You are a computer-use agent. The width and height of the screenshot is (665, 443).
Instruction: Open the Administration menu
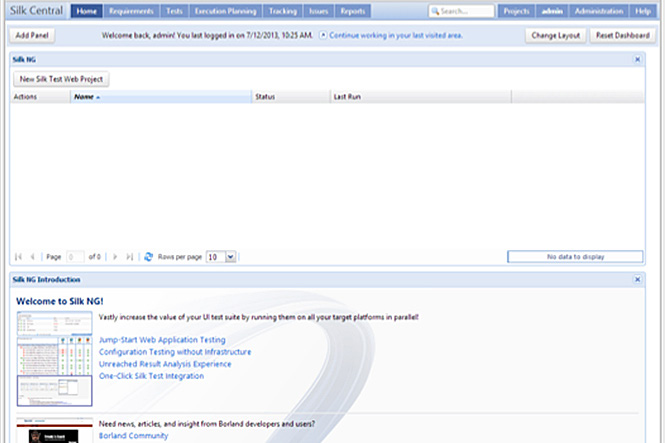[599, 11]
